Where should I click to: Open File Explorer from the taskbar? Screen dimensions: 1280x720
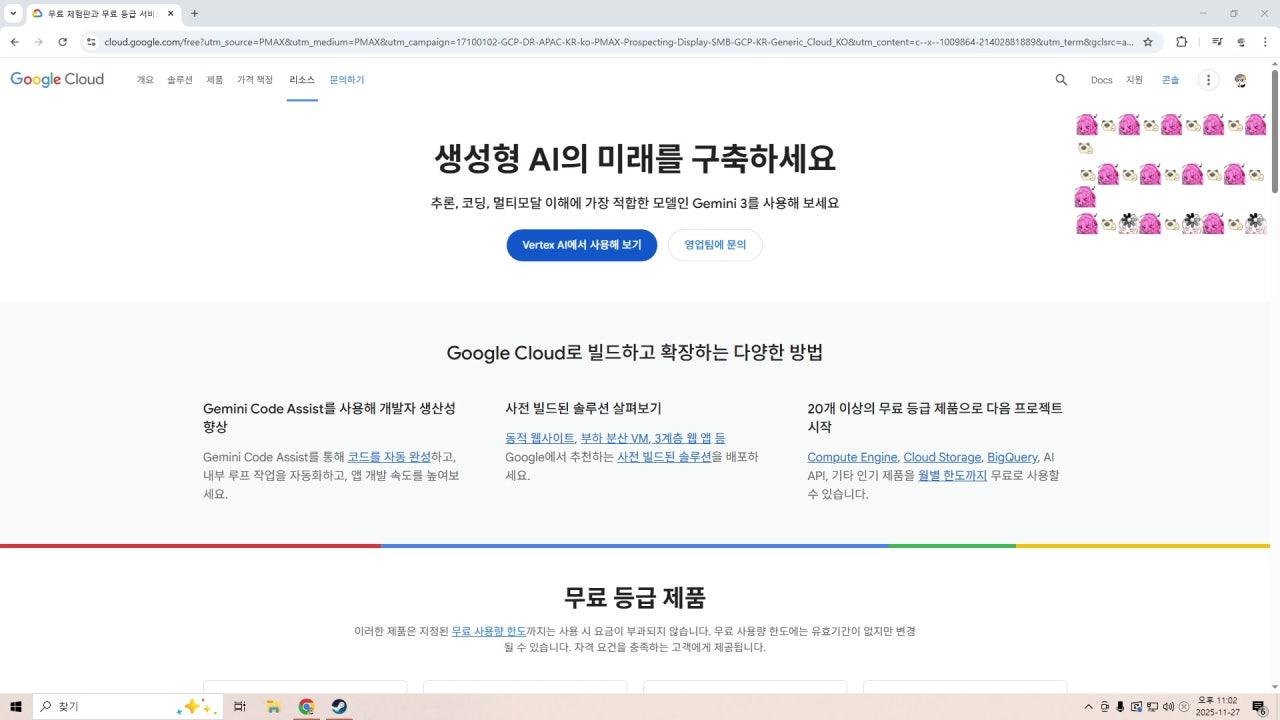(273, 706)
